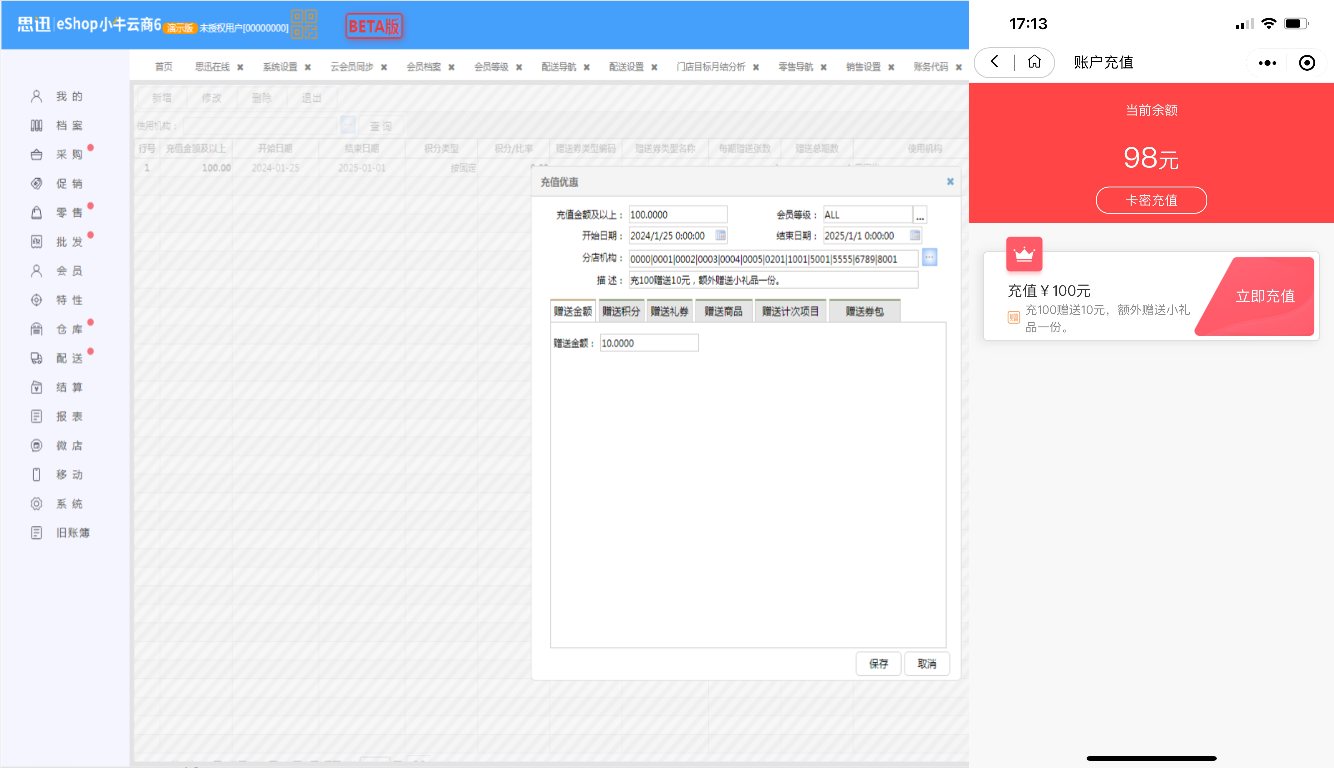The image size is (1334, 768).
Task: Open the 零售 retail sidebar icon
Action: point(37,213)
